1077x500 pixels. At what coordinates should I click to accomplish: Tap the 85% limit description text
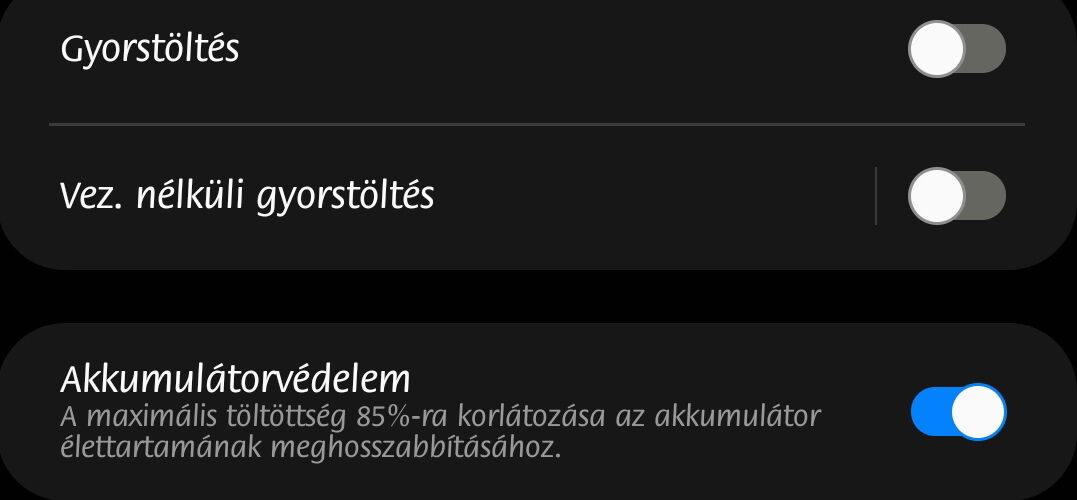pyautogui.click(x=440, y=432)
